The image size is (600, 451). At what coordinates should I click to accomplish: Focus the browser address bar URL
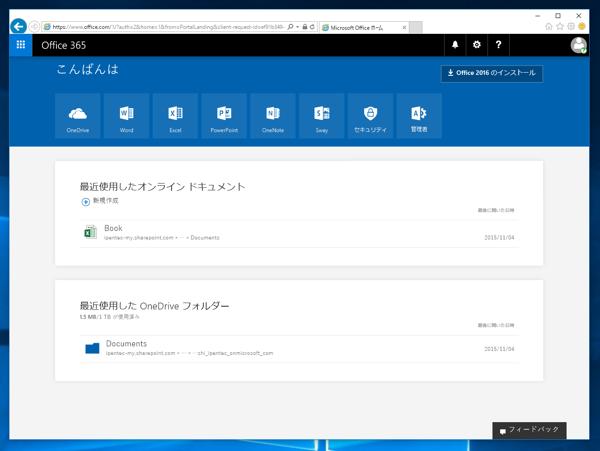pyautogui.click(x=168, y=27)
